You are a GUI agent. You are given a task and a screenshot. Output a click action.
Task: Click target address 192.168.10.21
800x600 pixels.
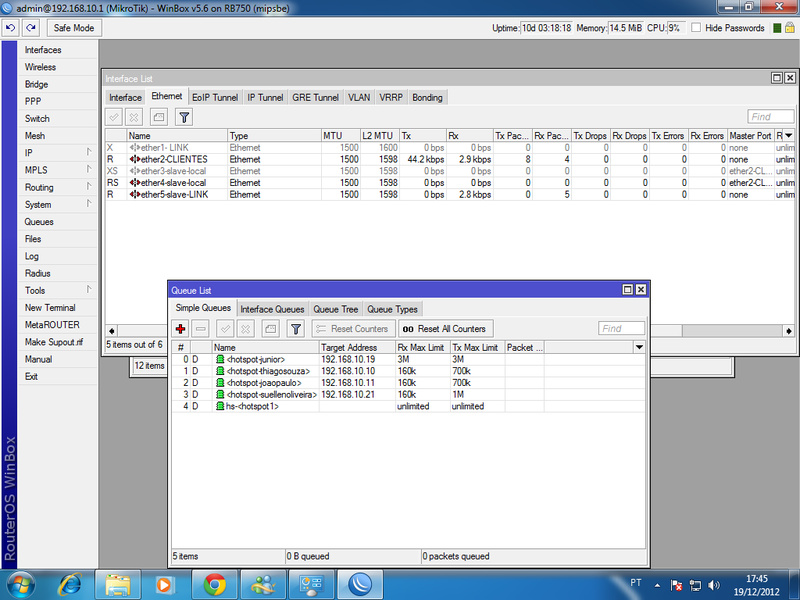[348, 394]
